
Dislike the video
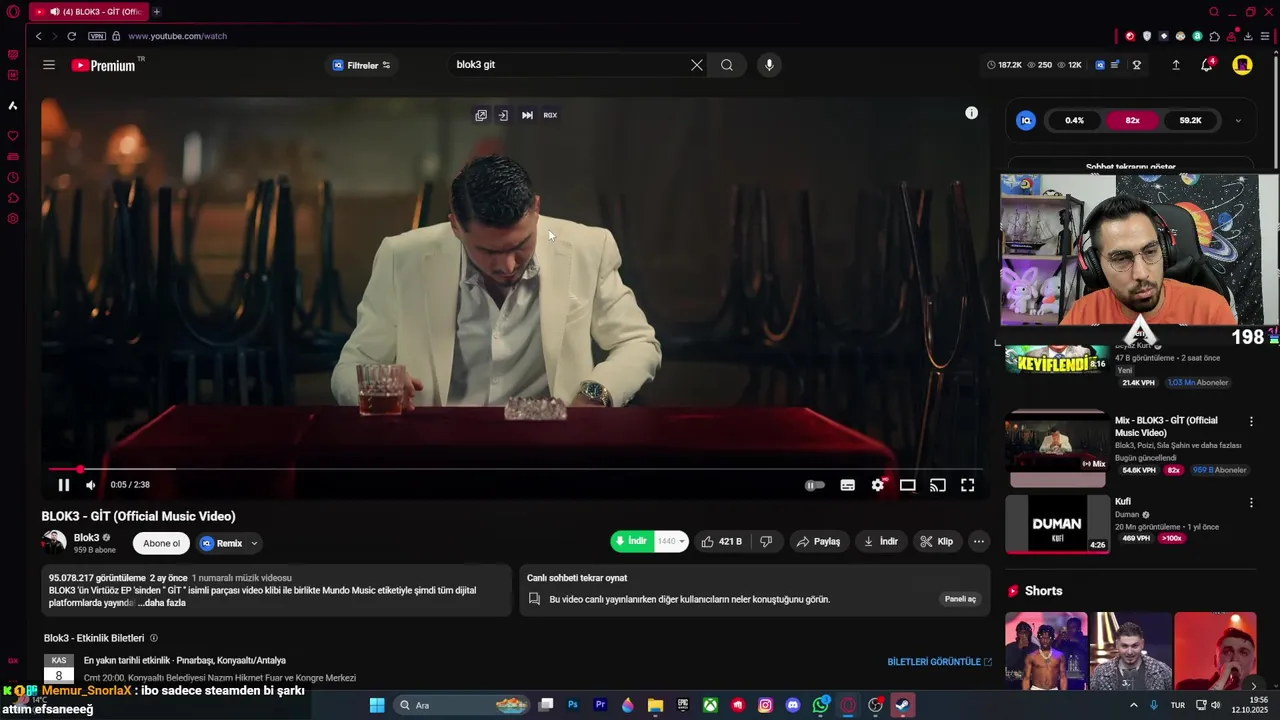pyautogui.click(x=766, y=541)
